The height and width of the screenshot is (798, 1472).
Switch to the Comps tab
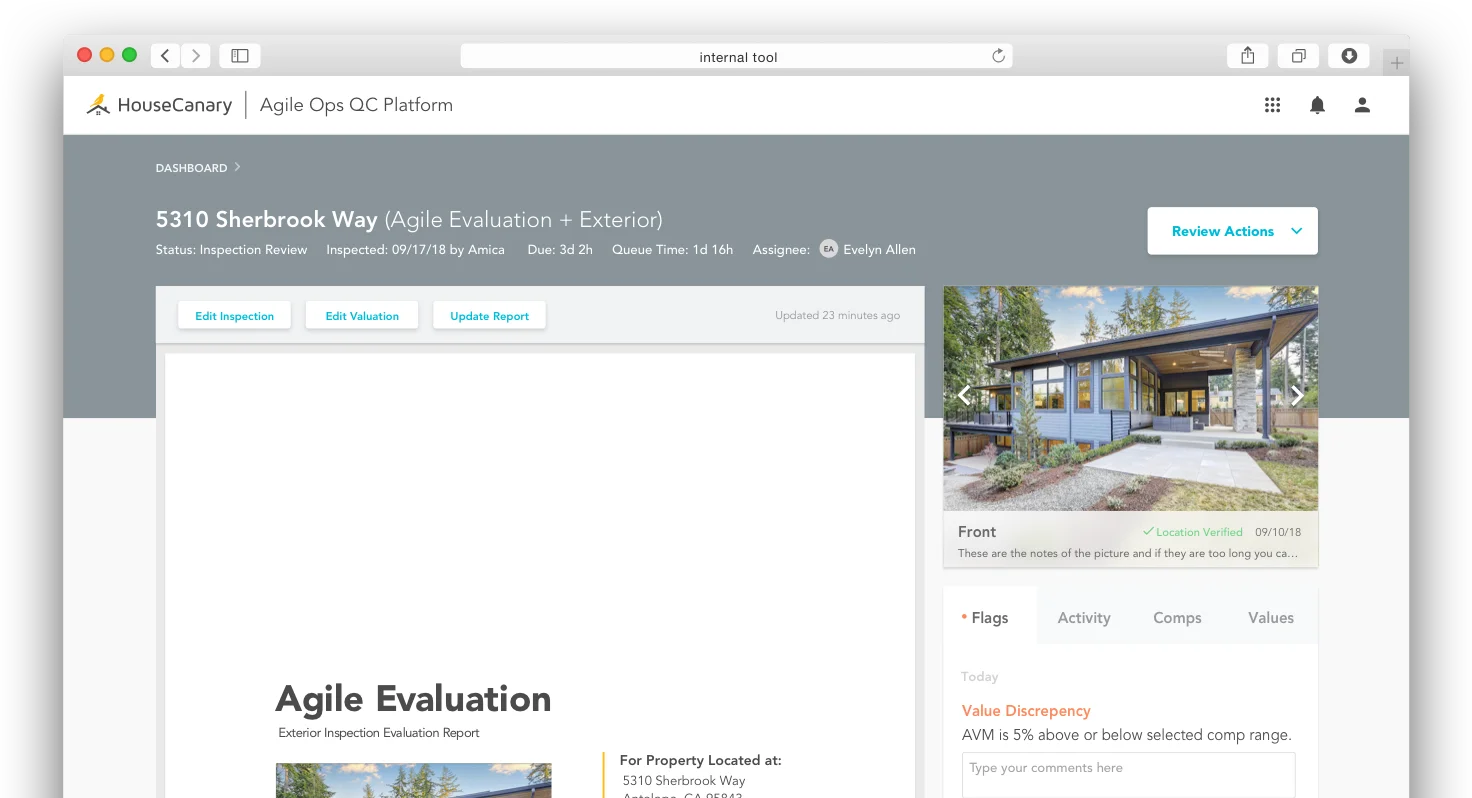pos(1177,618)
